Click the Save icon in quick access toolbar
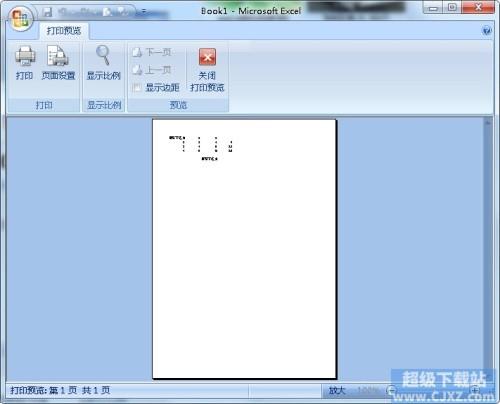Screen dimensions: 500x404 click(48, 12)
